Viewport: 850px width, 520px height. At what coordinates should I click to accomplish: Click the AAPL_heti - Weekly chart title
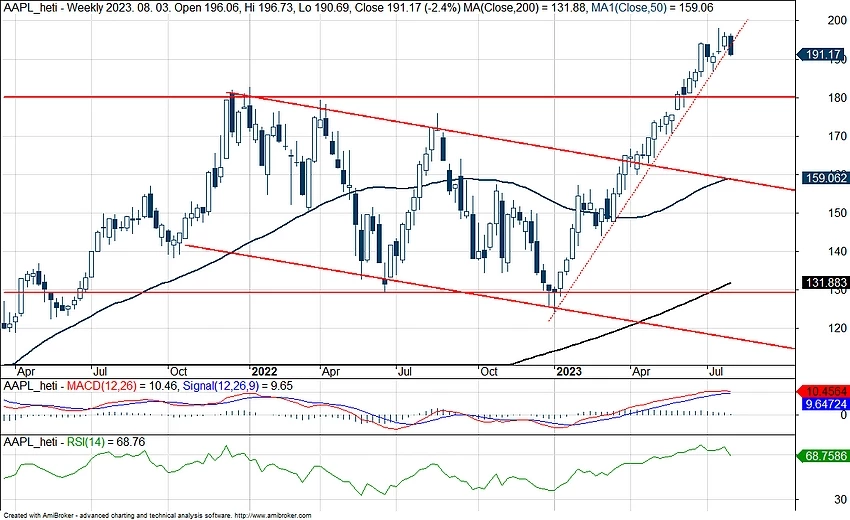(52, 8)
